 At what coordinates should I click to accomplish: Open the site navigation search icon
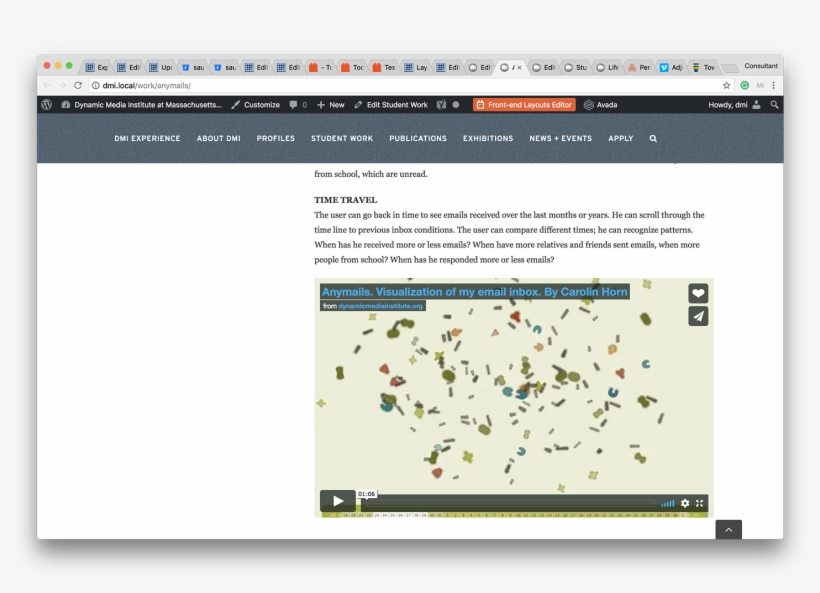point(653,138)
